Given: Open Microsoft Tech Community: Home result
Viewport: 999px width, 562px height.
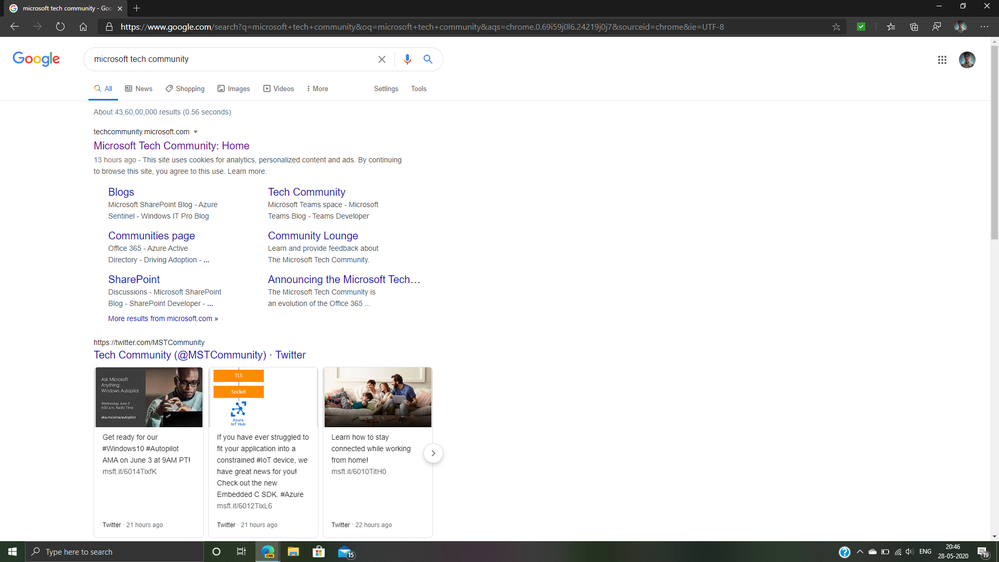Looking at the screenshot, I should 171,146.
